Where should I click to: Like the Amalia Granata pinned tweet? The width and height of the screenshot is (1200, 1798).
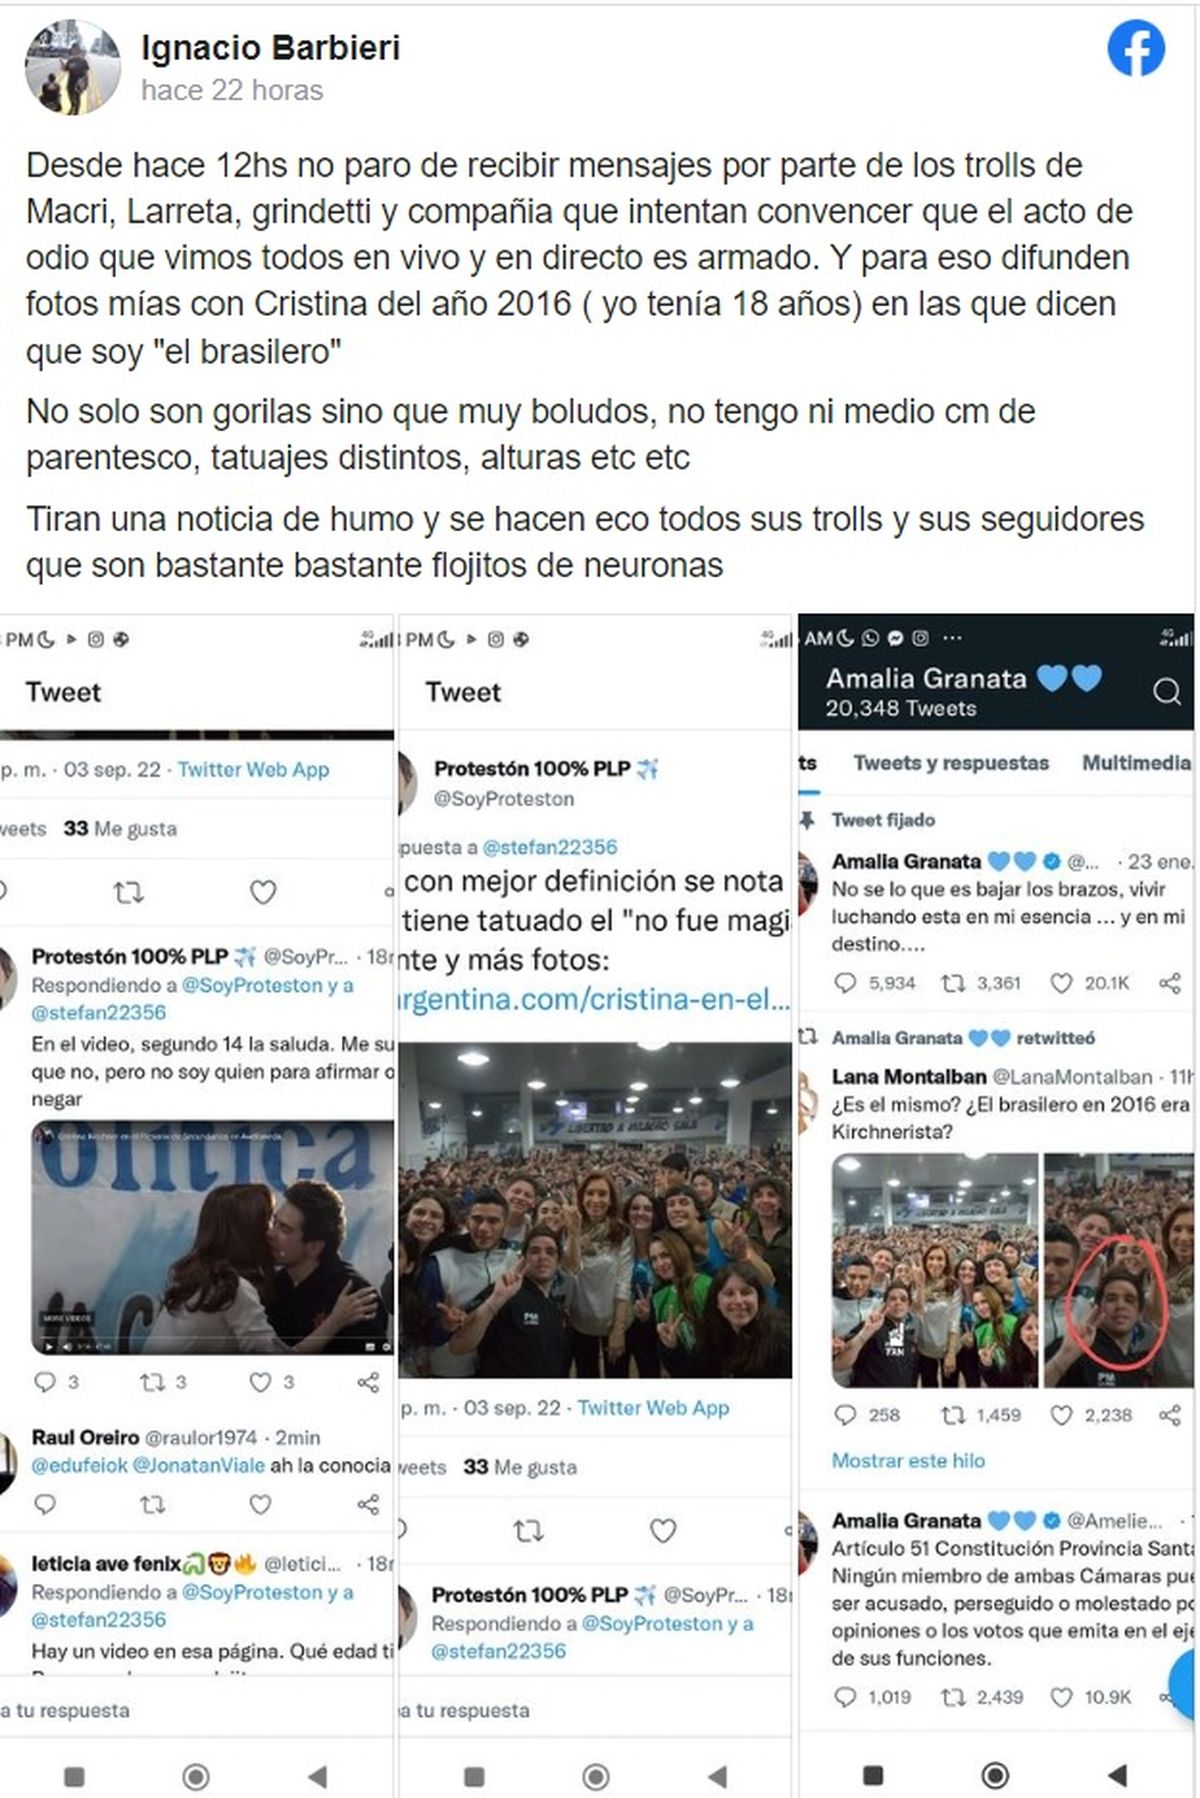click(x=1061, y=984)
